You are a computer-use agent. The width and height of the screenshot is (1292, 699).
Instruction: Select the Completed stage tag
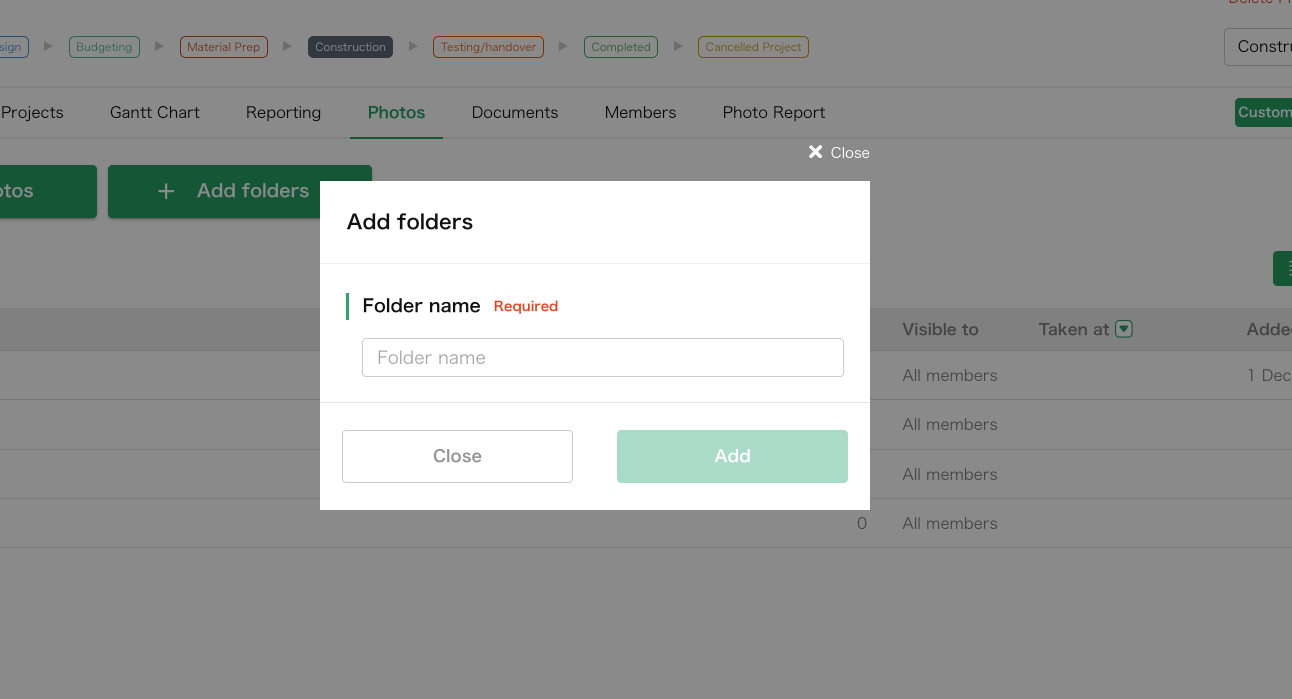pos(620,47)
